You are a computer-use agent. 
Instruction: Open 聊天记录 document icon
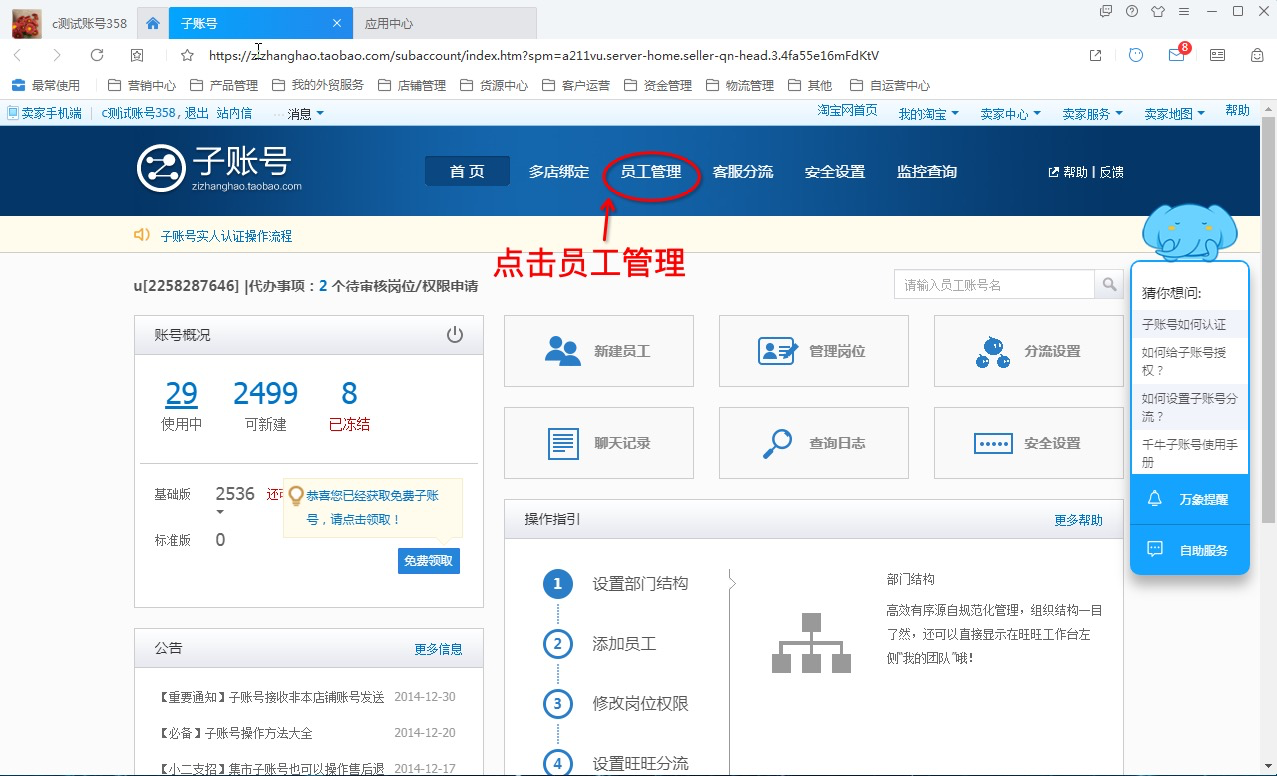click(563, 443)
